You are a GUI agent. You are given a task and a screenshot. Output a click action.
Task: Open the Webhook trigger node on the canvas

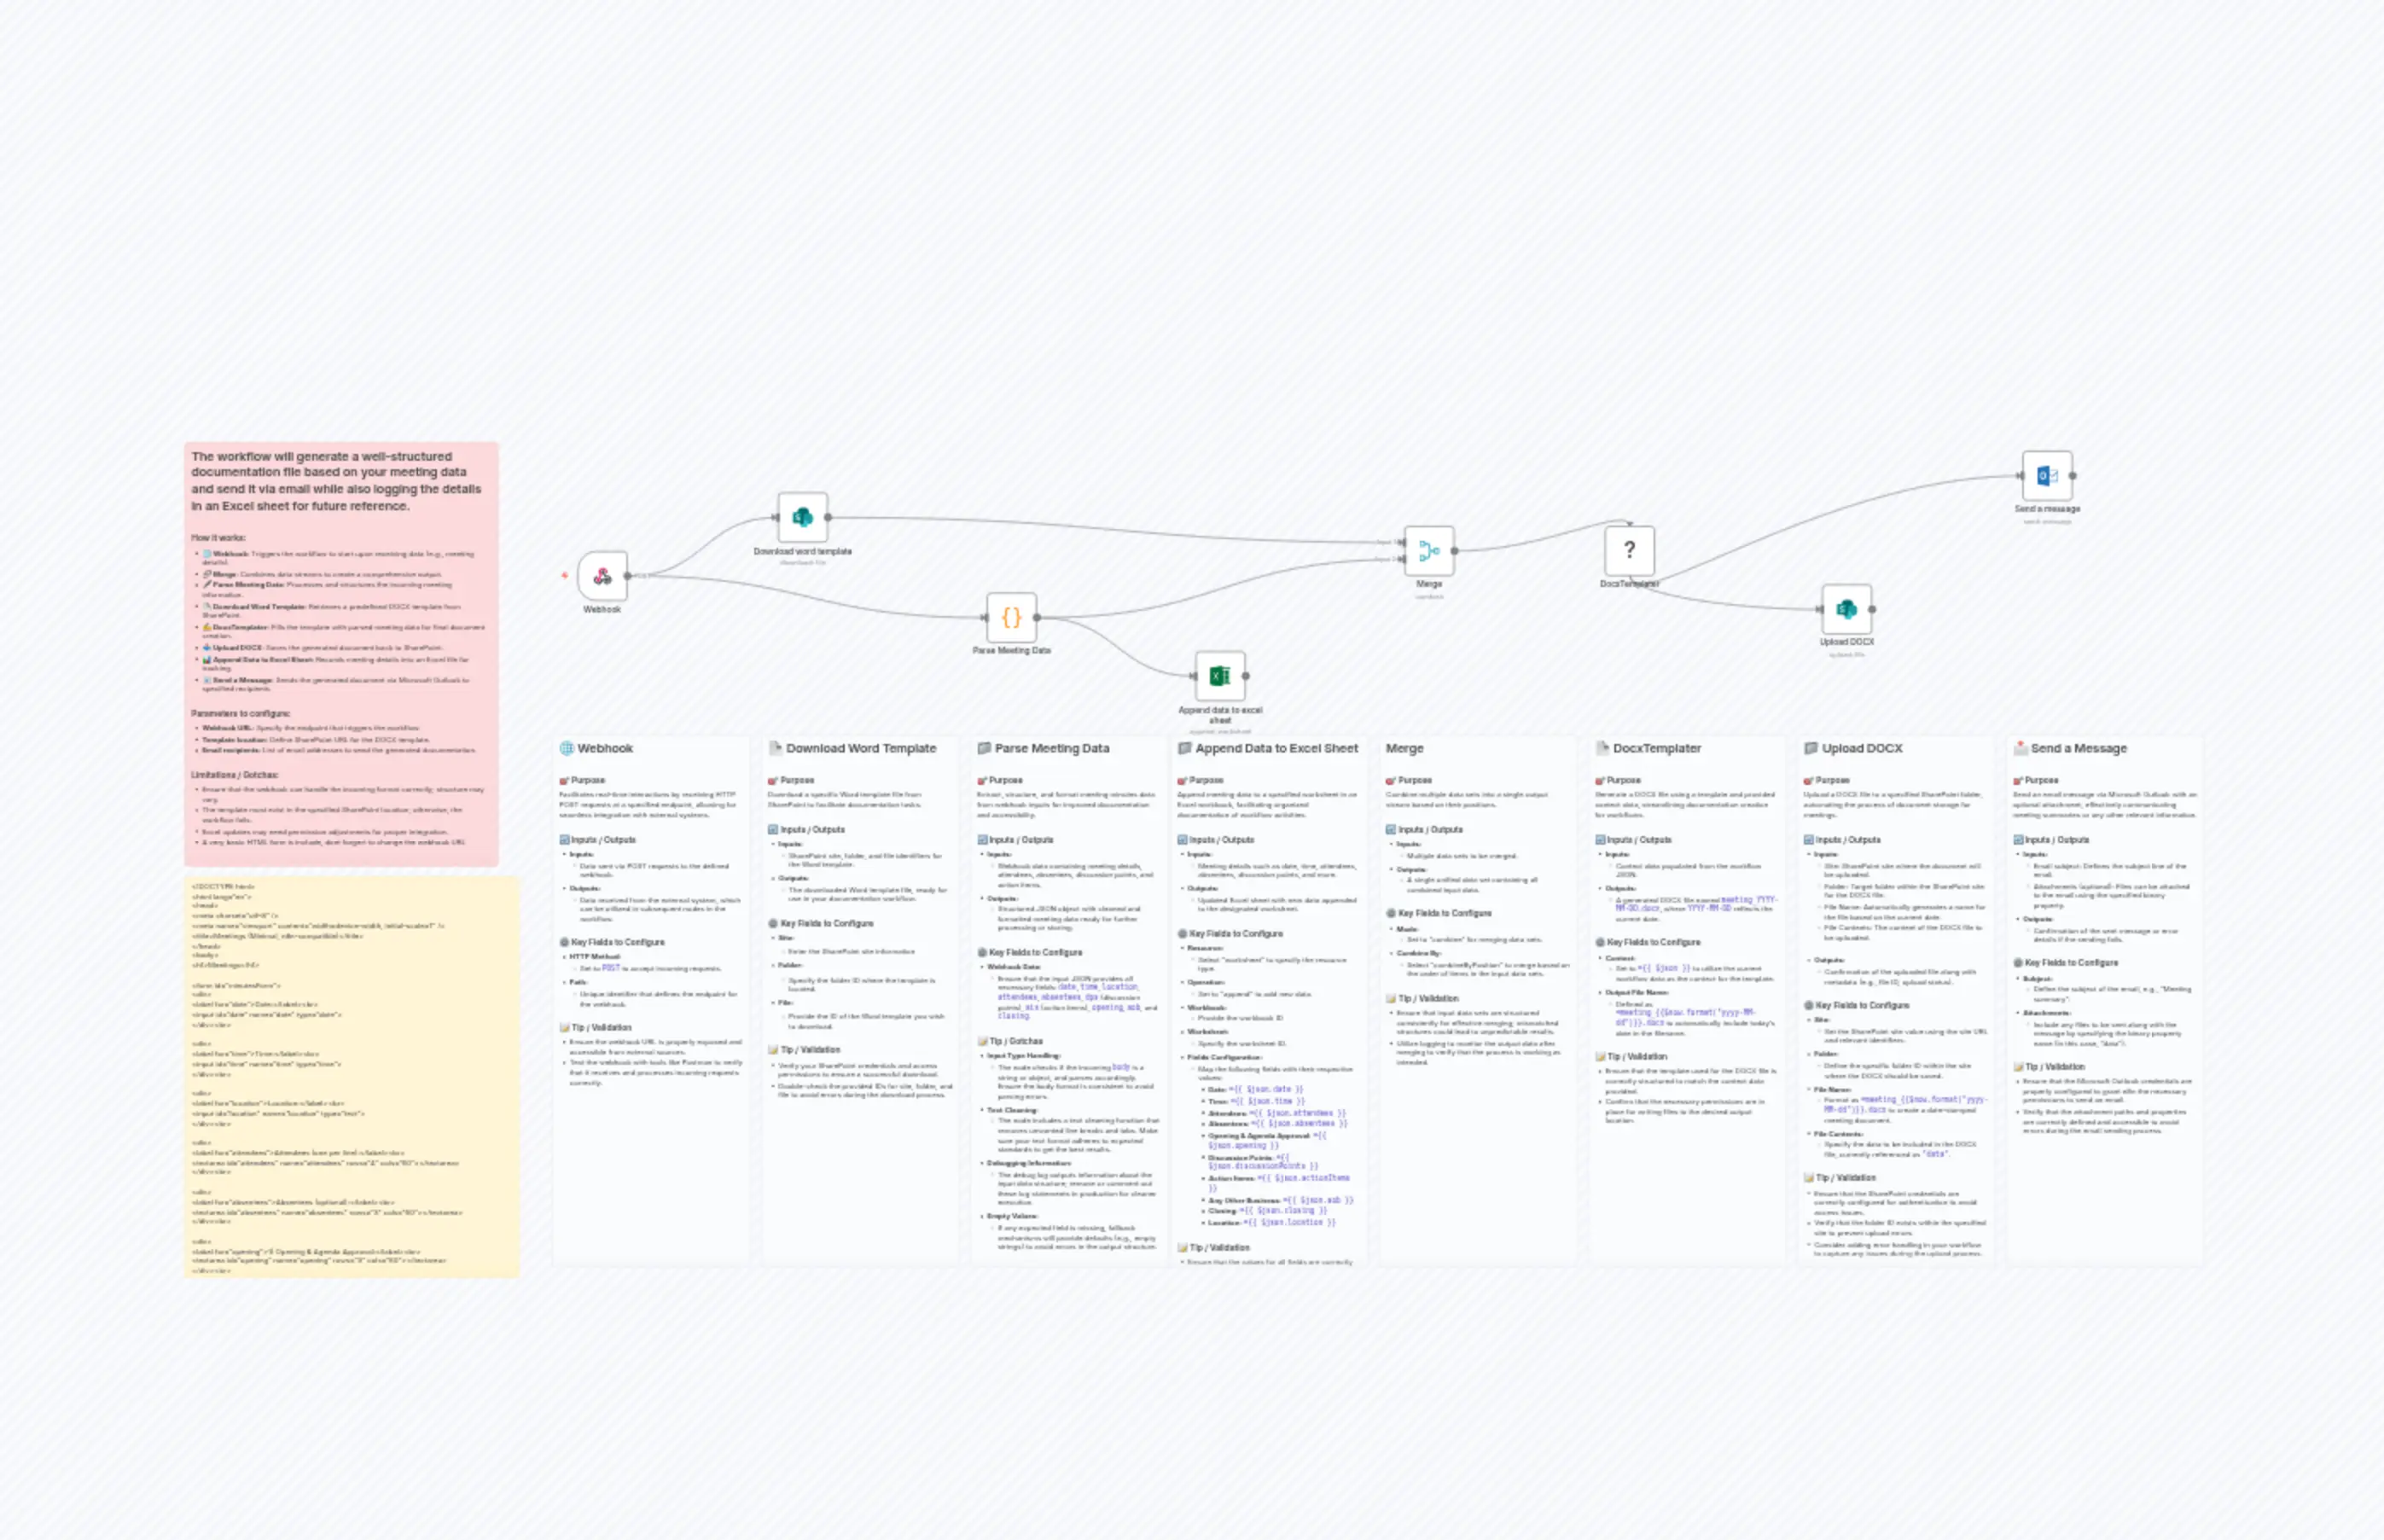(x=602, y=578)
